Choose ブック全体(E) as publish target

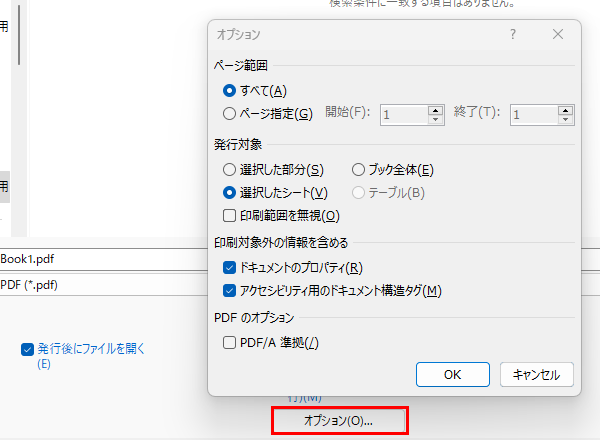pos(359,170)
